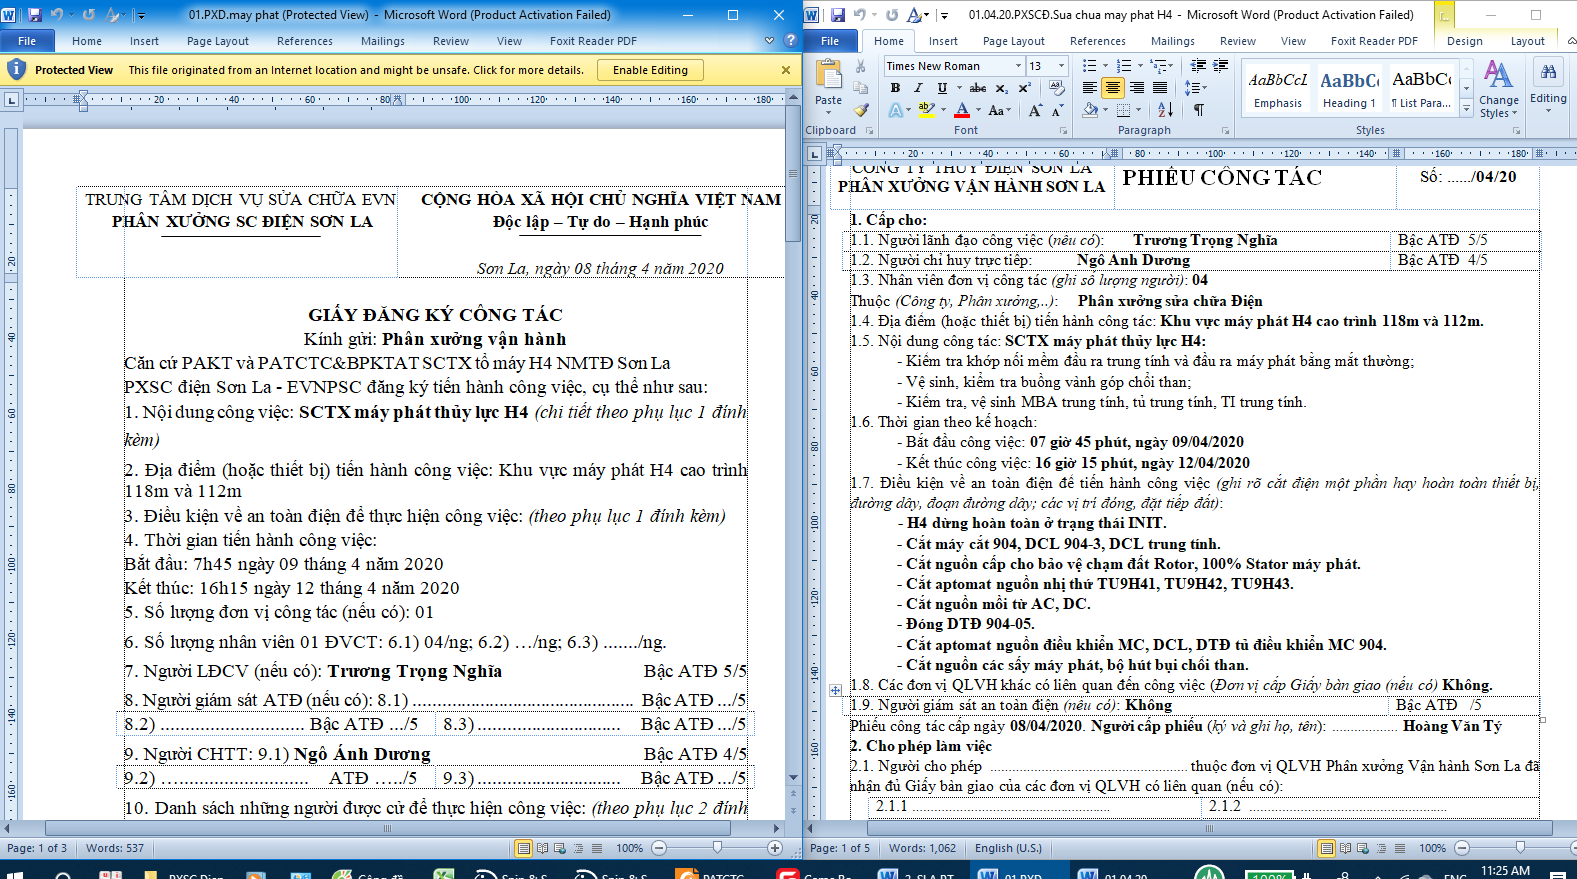
Task: Increase the paragraph indent
Action: [1221, 66]
